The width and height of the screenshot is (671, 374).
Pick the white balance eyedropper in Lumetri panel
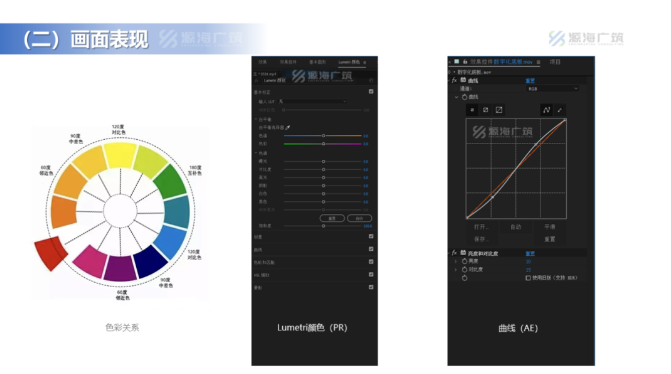point(288,128)
